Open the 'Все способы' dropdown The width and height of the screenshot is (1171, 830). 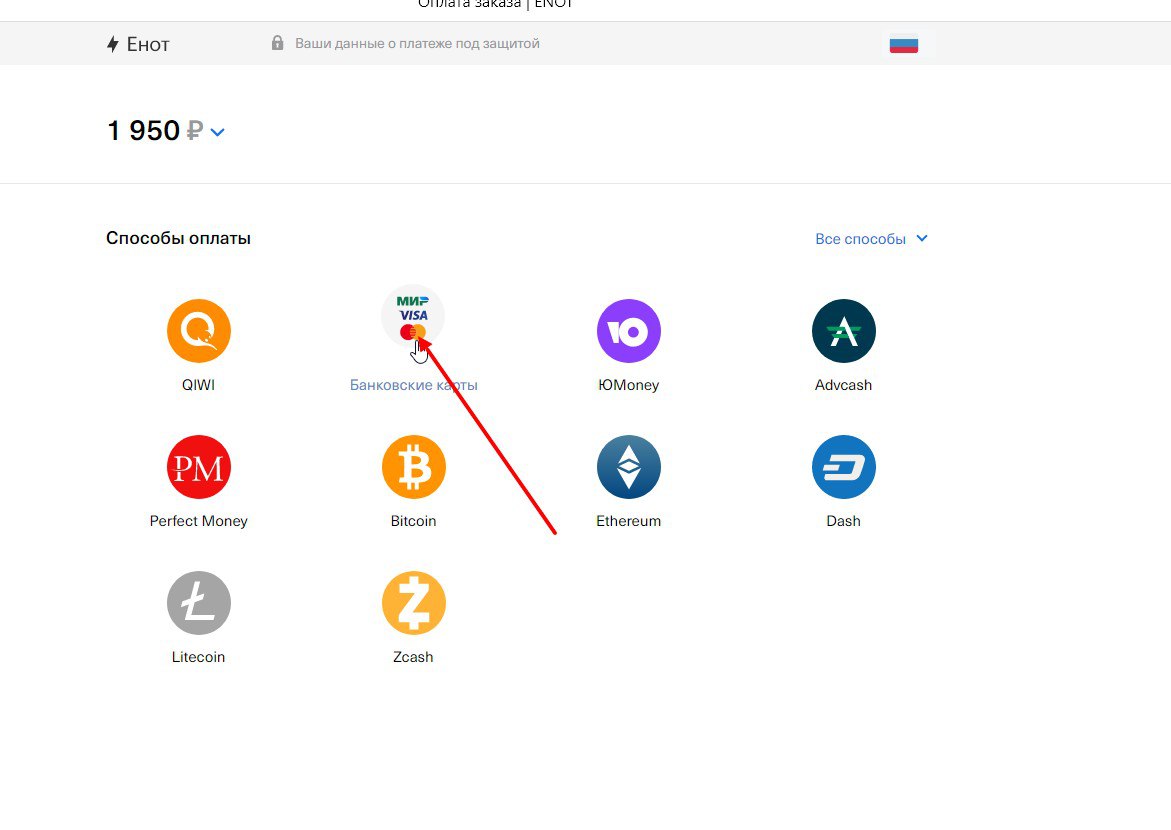pyautogui.click(x=871, y=239)
